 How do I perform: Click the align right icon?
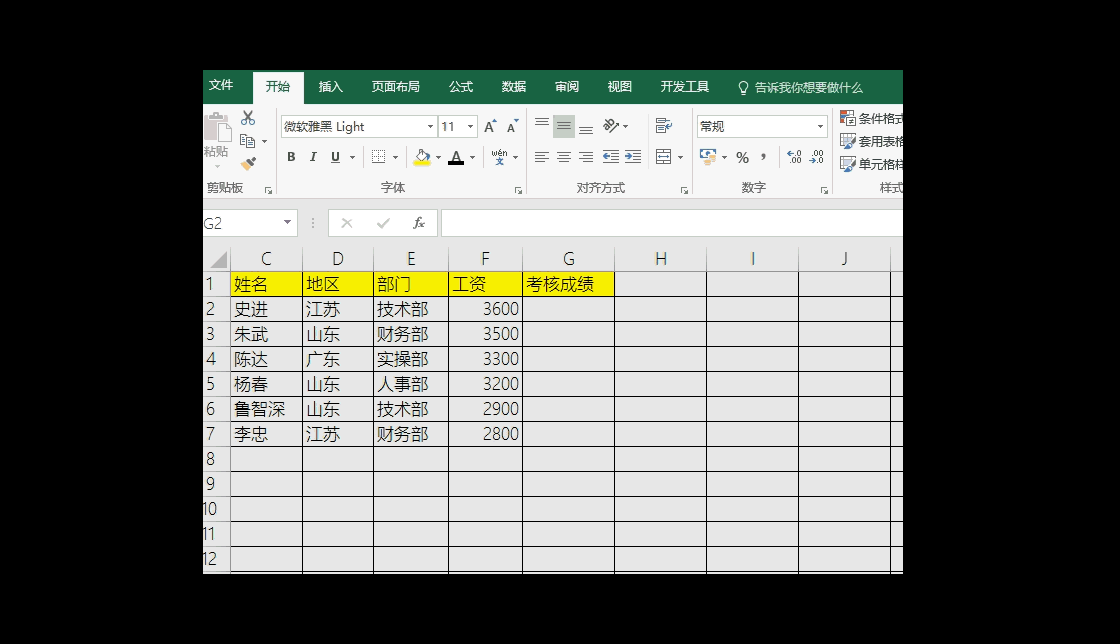click(x=586, y=157)
